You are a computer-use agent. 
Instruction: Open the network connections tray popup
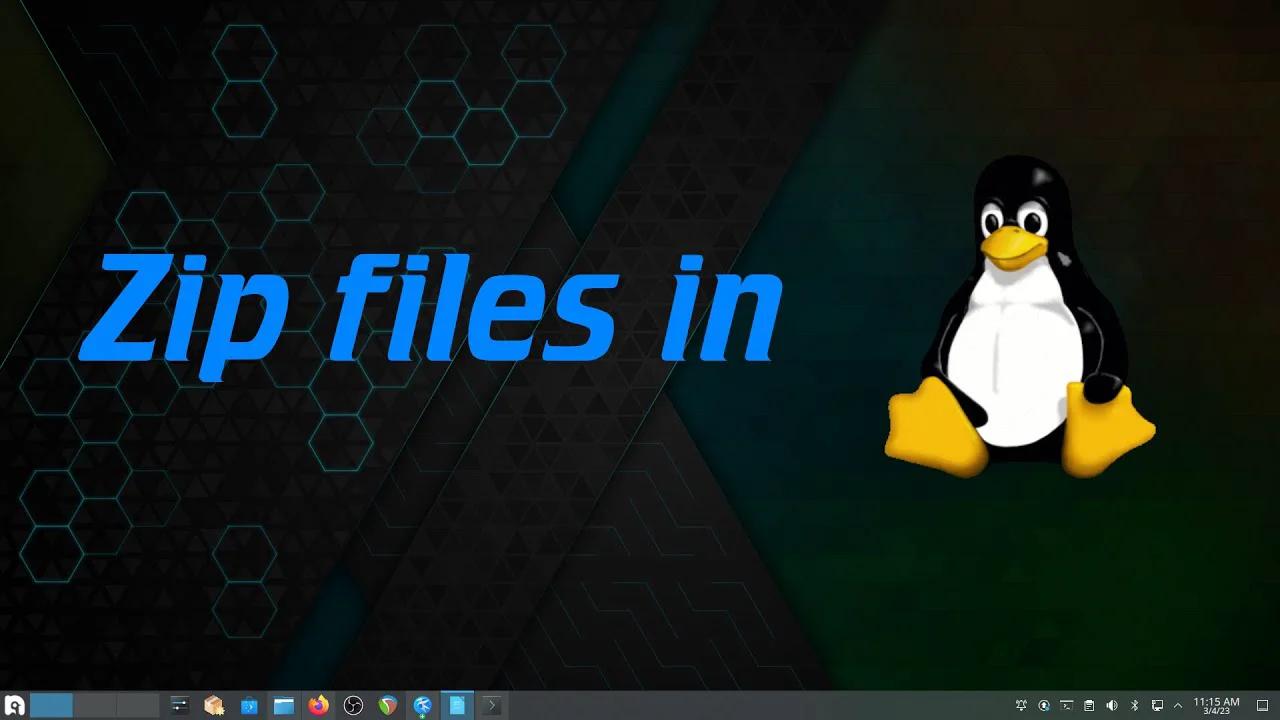(x=1157, y=705)
